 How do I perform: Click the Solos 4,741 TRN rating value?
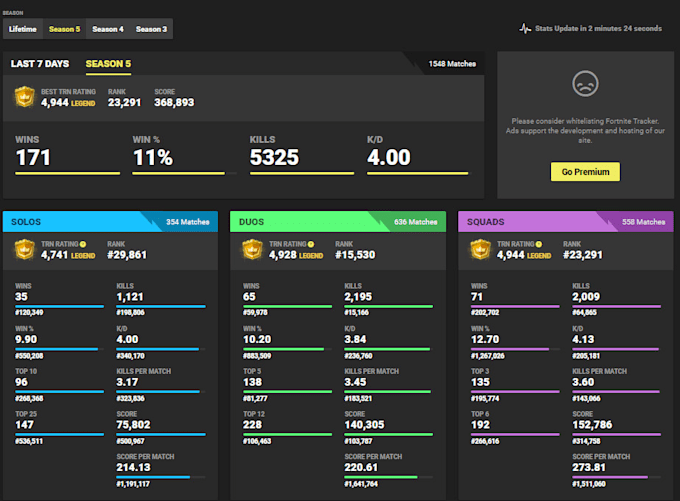[x=55, y=255]
